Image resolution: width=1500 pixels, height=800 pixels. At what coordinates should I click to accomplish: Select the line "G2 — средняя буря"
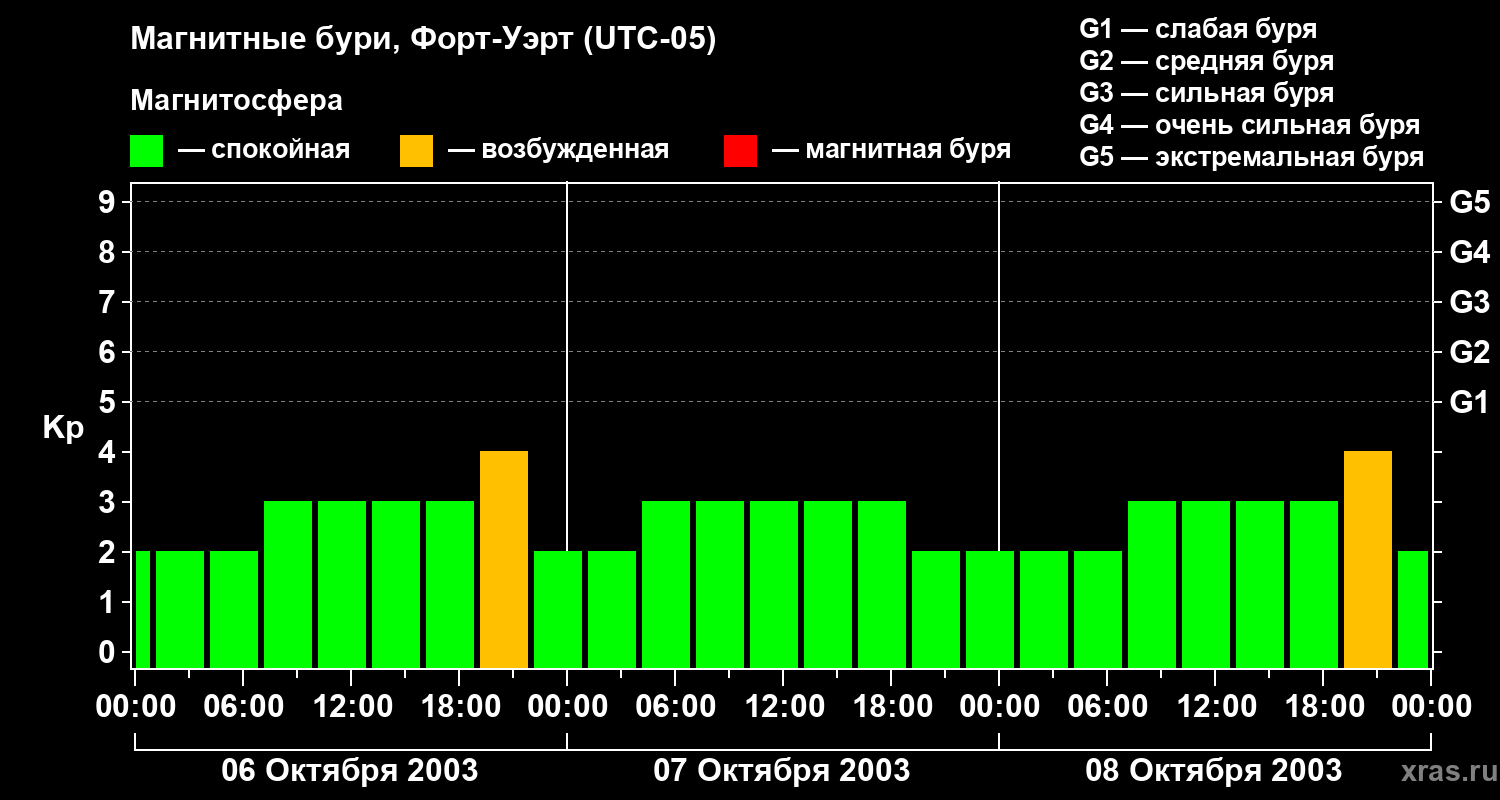coord(1207,61)
